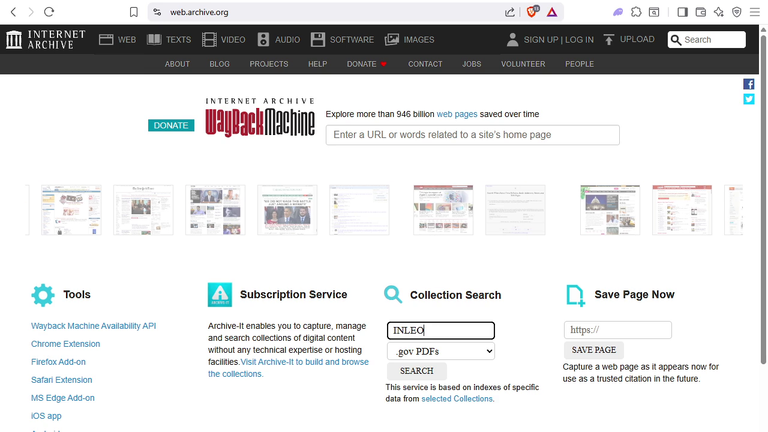The image size is (768, 432).
Task: Open the CONTACT menu item
Action: (x=425, y=64)
